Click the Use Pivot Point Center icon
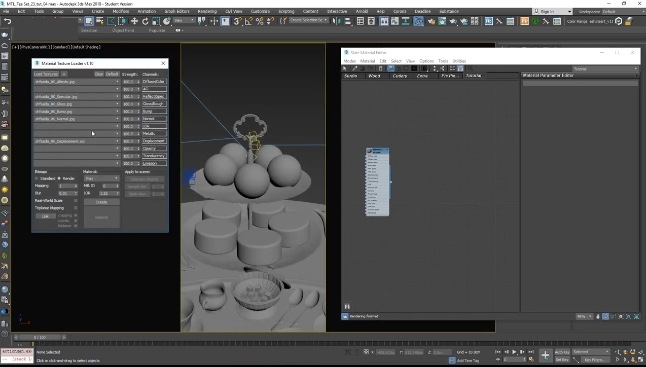 [202, 21]
